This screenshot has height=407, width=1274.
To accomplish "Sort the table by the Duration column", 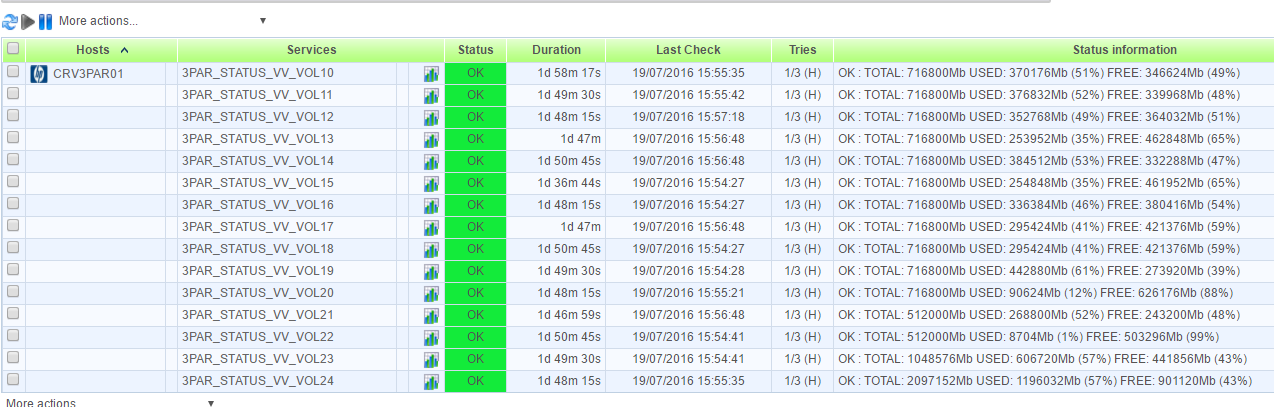I will [x=556, y=50].
